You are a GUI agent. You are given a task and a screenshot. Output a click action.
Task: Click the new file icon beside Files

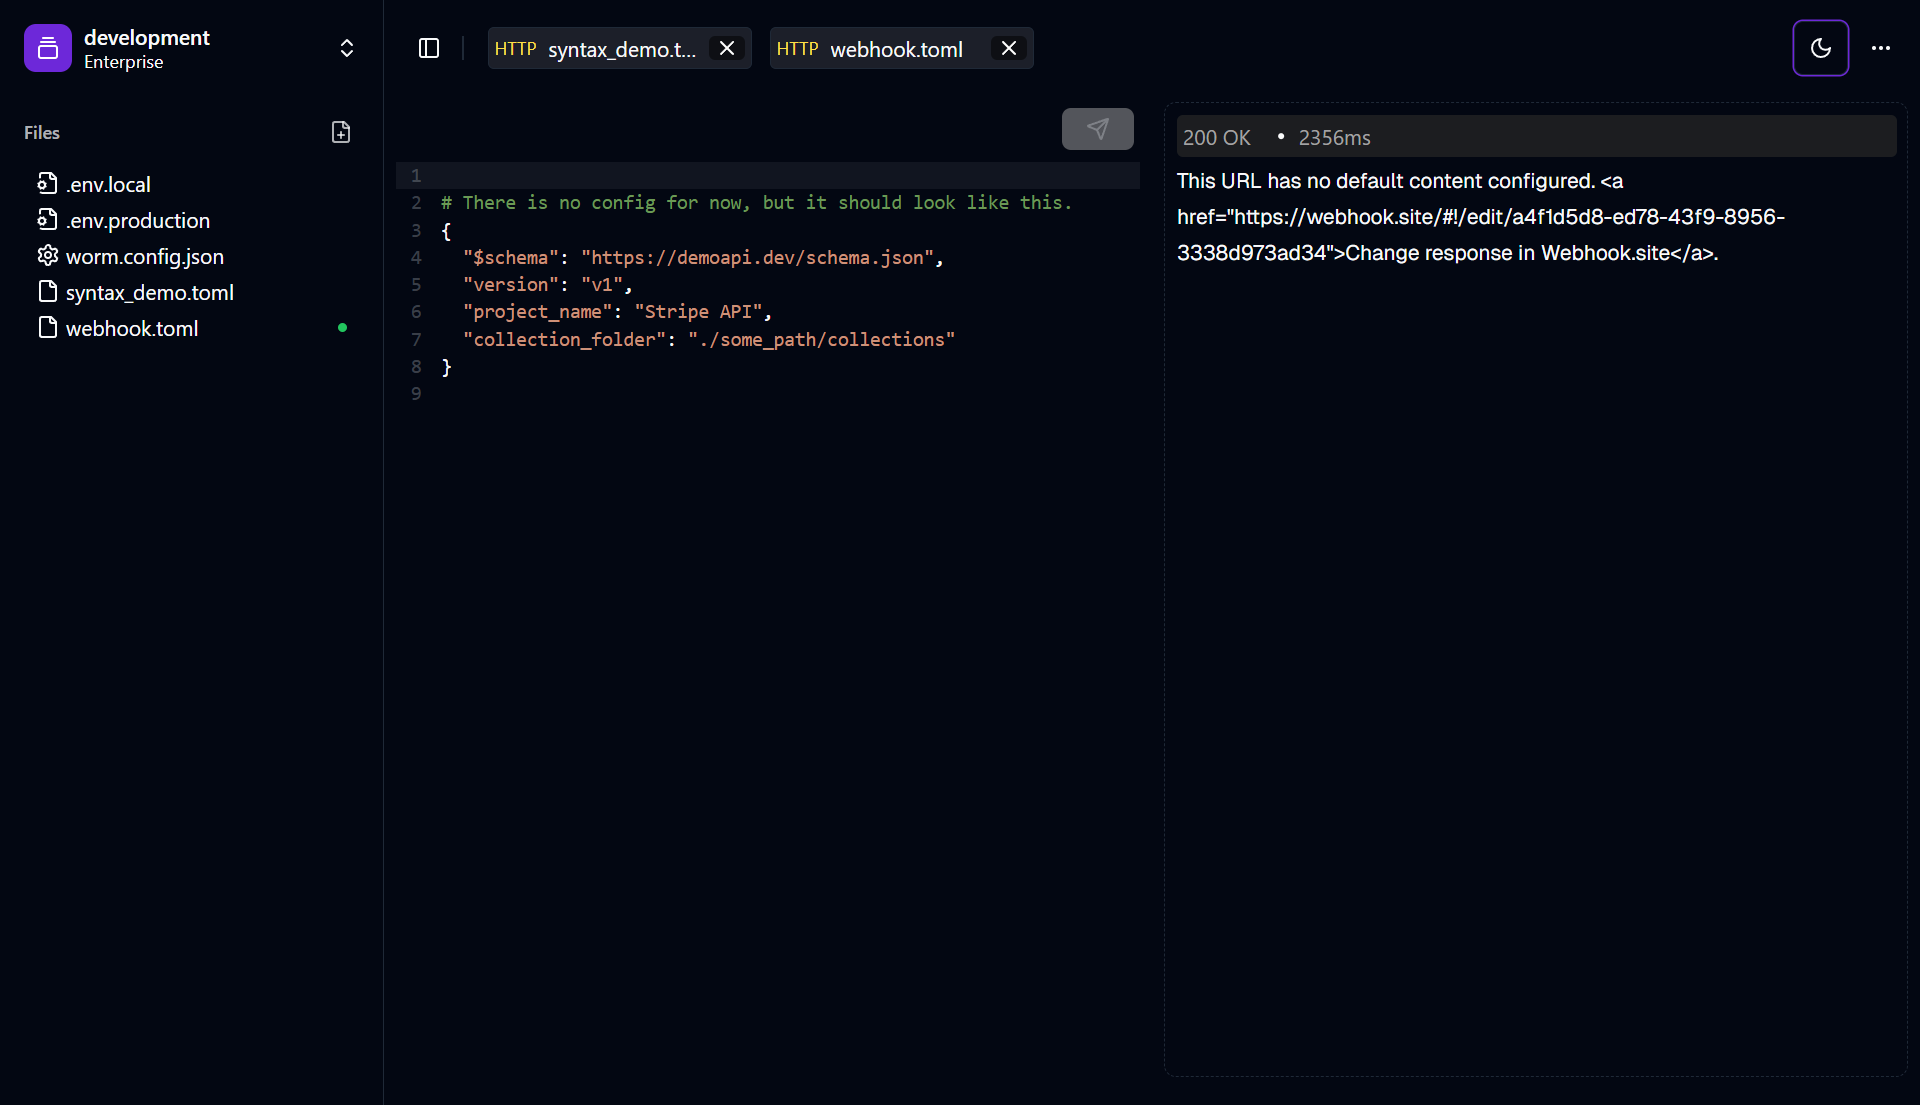pyautogui.click(x=341, y=132)
